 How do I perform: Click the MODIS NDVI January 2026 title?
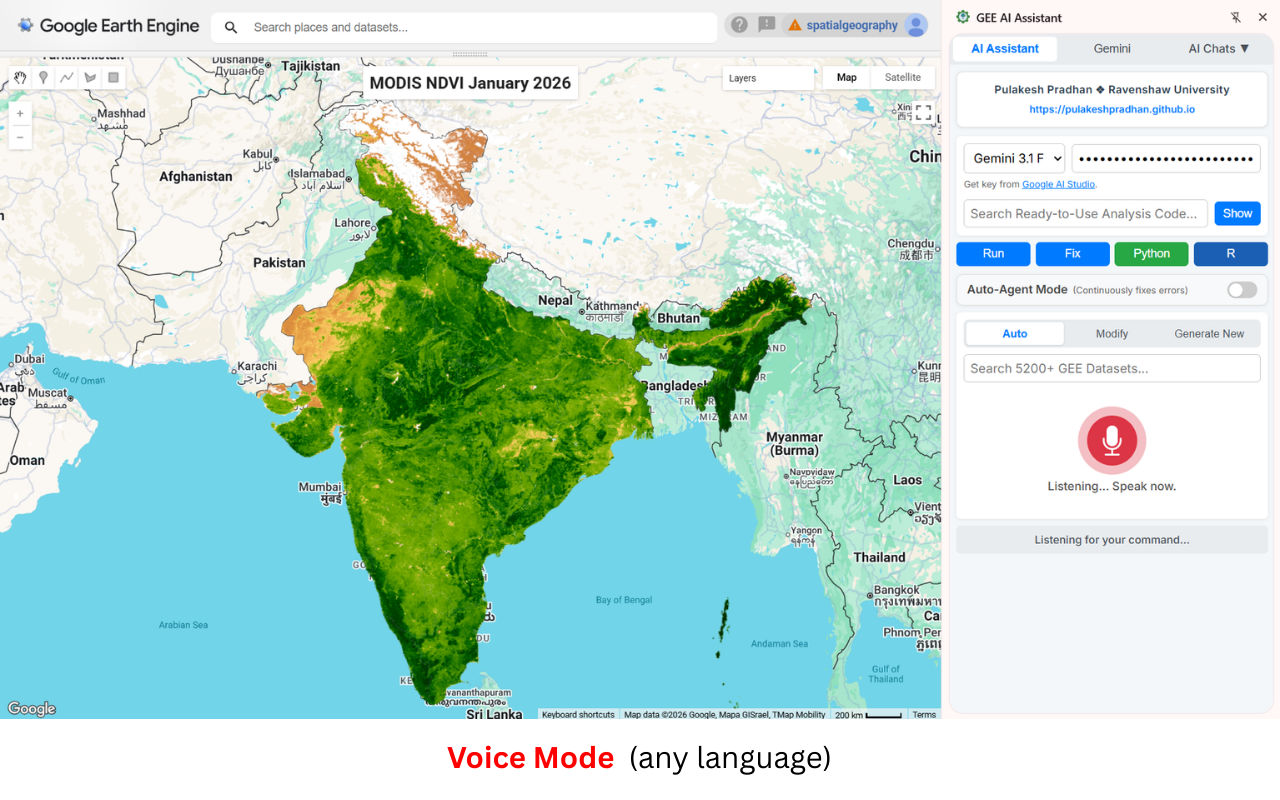[x=470, y=83]
